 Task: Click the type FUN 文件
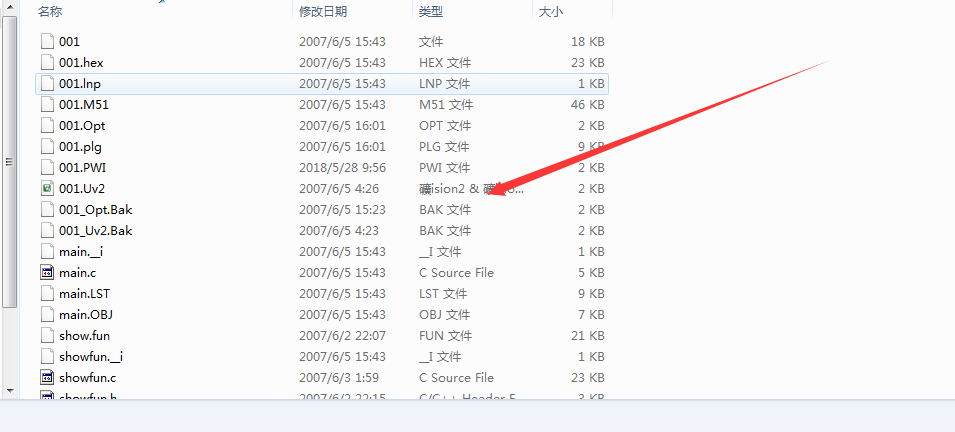tap(445, 335)
